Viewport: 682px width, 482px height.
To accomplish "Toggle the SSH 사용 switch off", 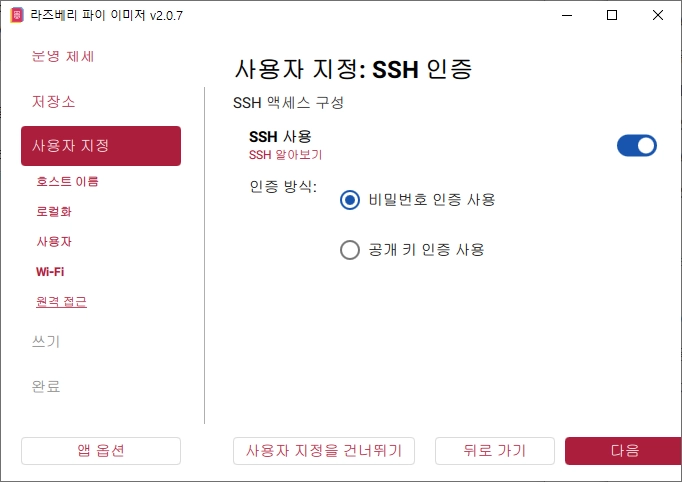I will [x=636, y=146].
